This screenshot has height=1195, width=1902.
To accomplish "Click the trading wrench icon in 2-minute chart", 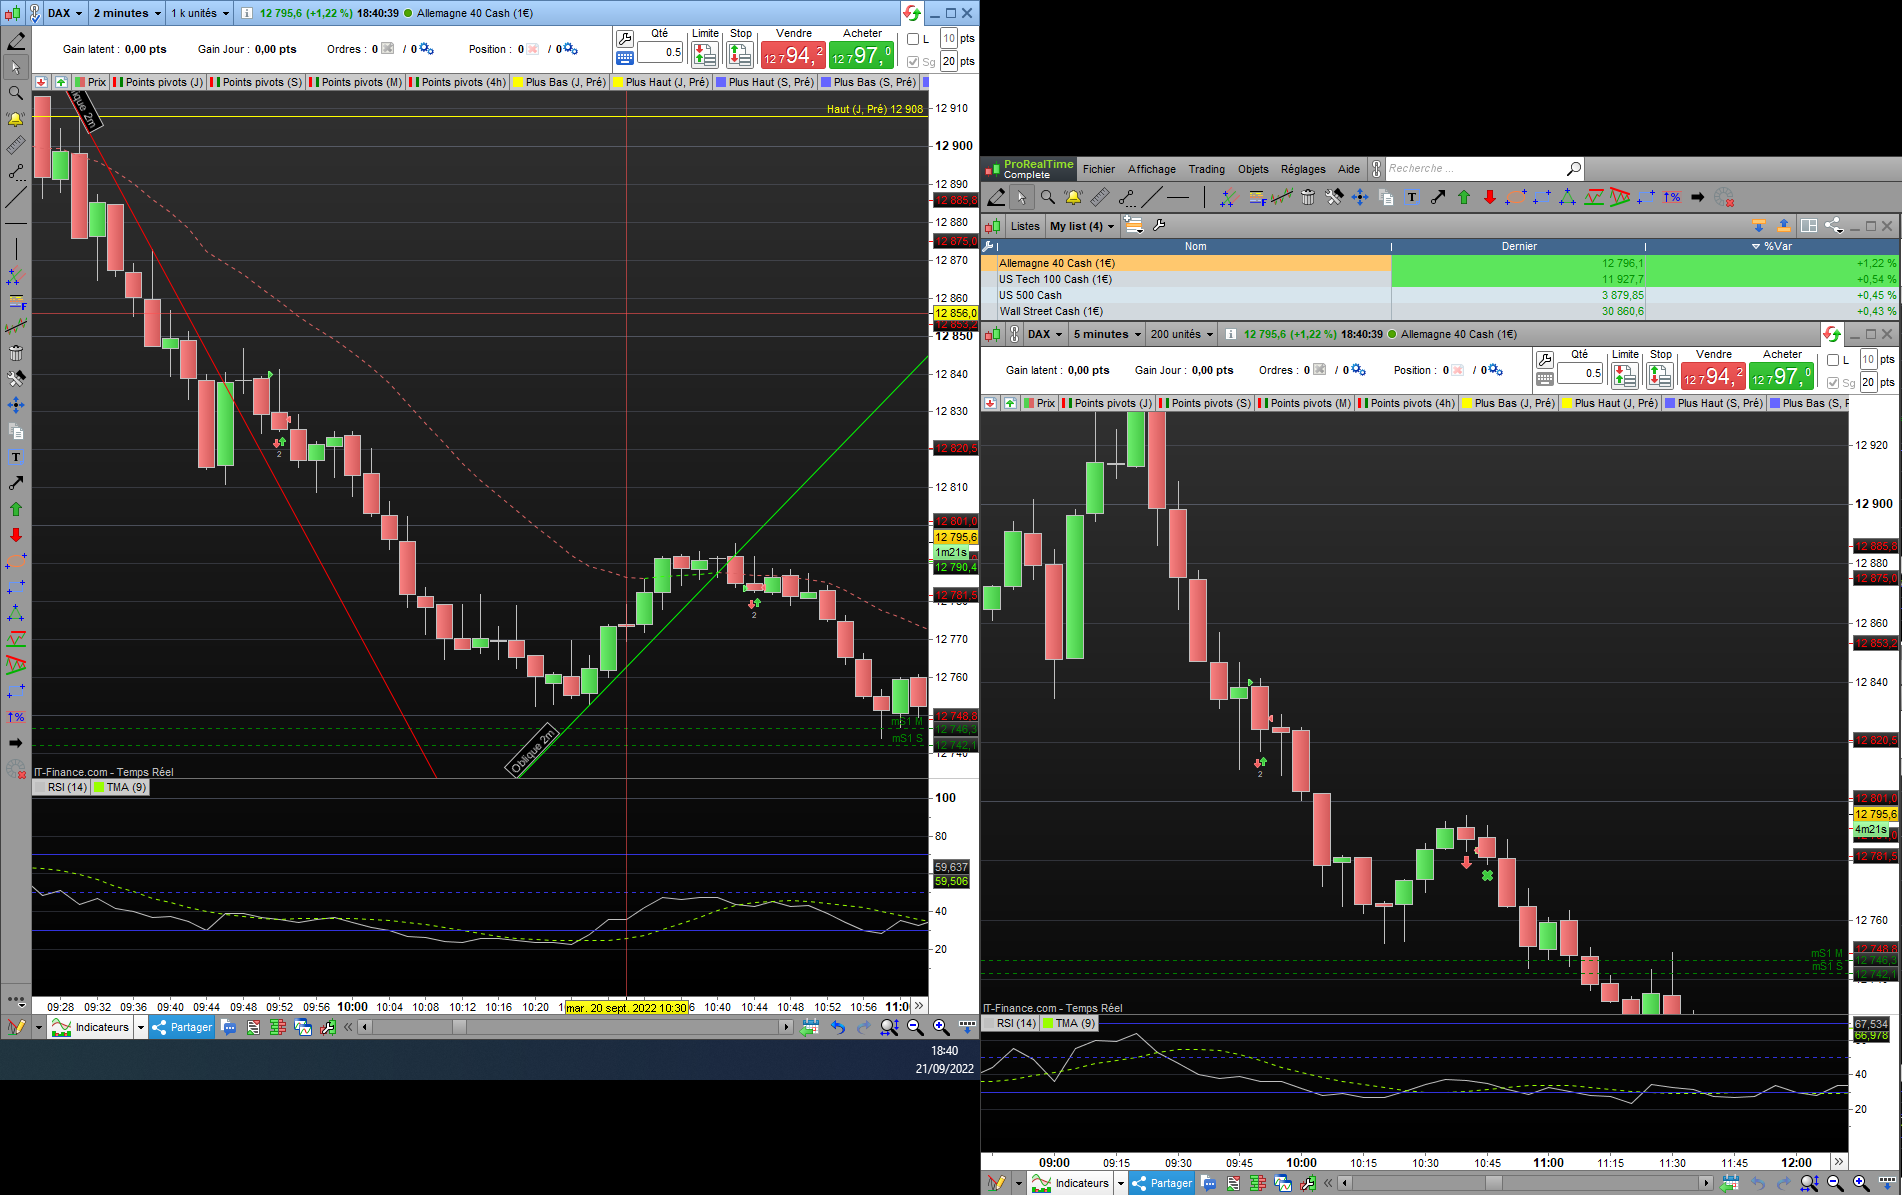I will tap(625, 38).
